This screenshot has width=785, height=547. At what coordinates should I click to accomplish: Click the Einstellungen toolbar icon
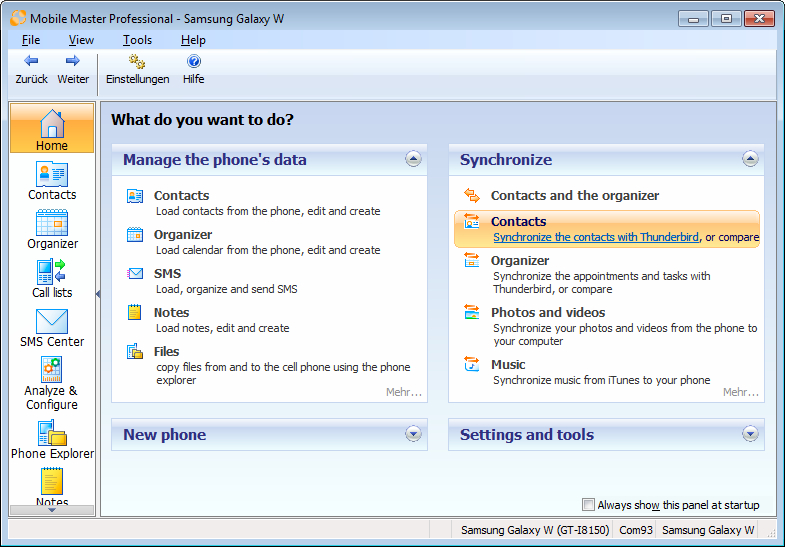[137, 69]
